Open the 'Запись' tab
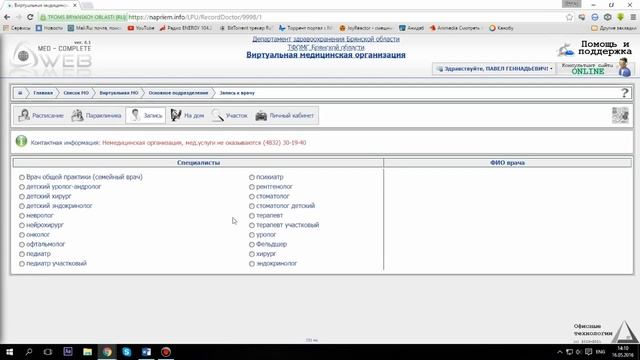The height and width of the screenshot is (360, 640). point(146,116)
